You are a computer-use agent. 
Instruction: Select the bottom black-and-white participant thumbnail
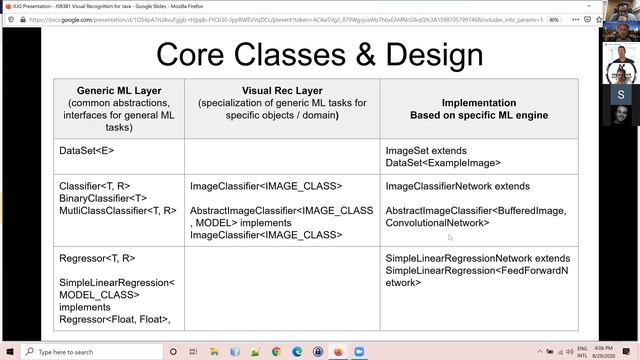(621, 115)
